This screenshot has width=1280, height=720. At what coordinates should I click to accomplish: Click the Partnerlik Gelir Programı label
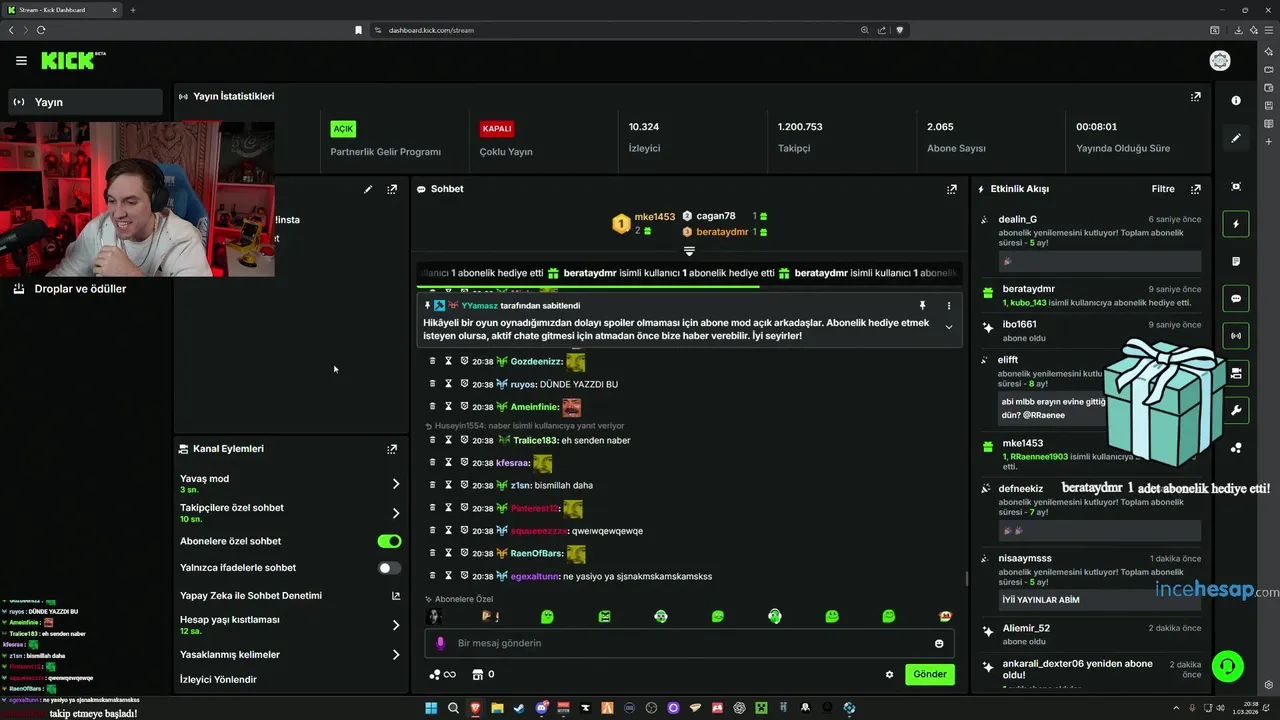point(385,152)
